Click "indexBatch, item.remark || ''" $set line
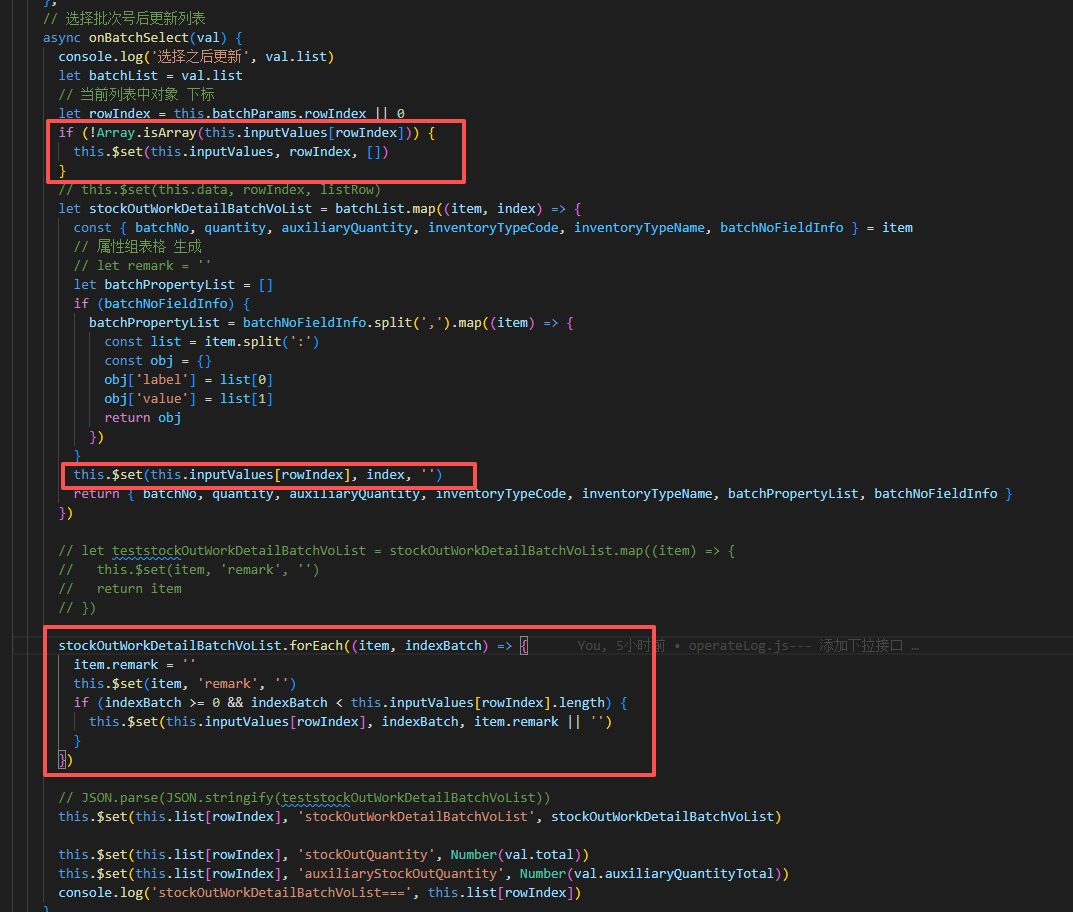The image size is (1073, 912). pos(350,722)
